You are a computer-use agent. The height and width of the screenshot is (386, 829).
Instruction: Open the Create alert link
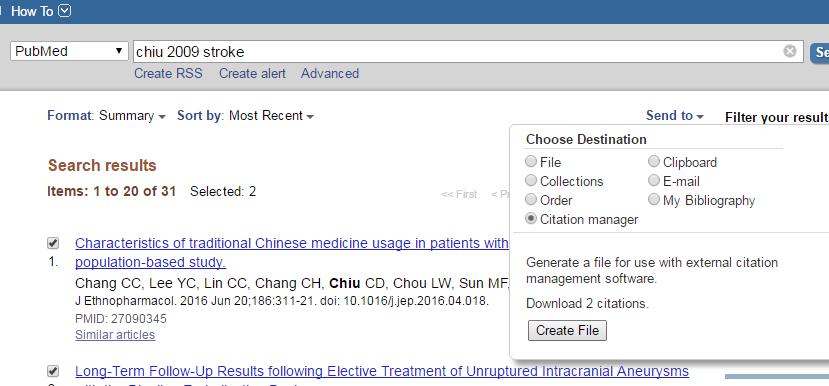coord(252,73)
